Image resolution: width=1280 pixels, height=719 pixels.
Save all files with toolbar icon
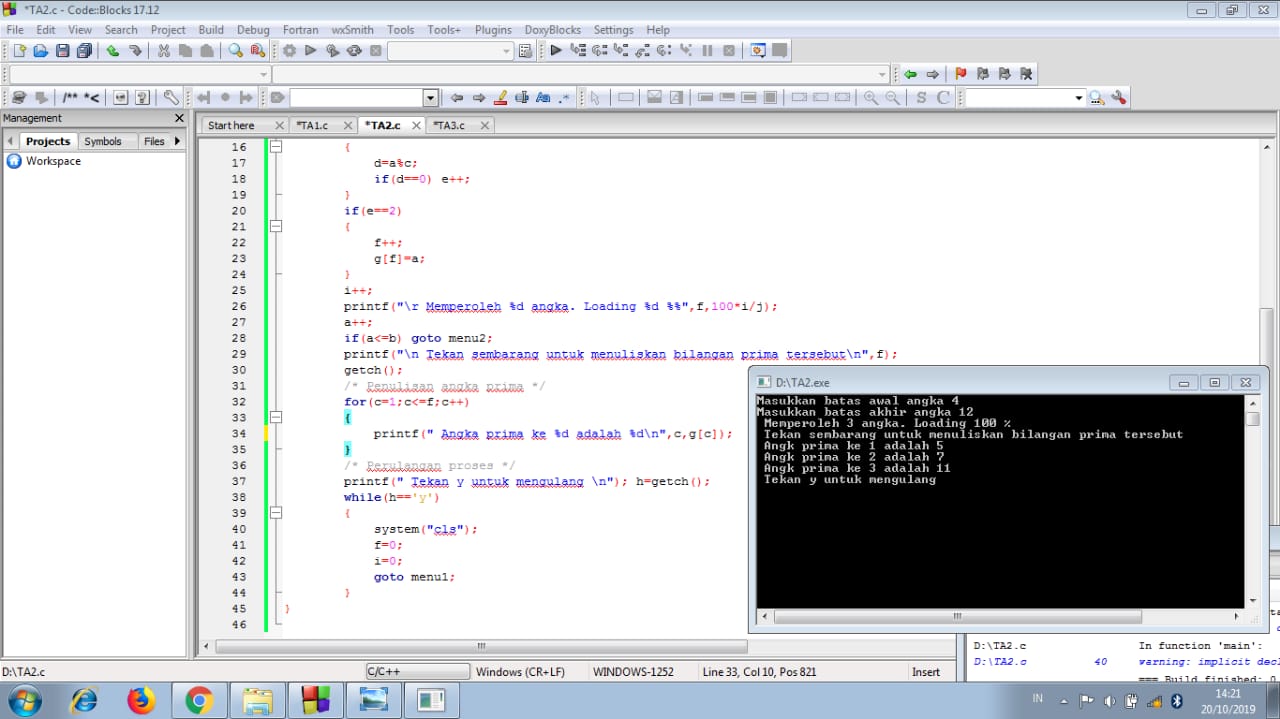84,51
